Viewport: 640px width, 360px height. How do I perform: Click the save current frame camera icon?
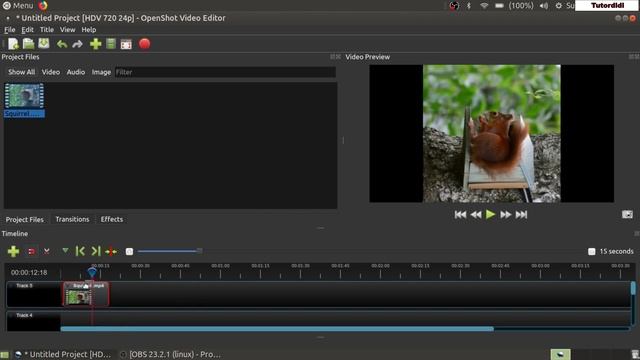coord(627,214)
